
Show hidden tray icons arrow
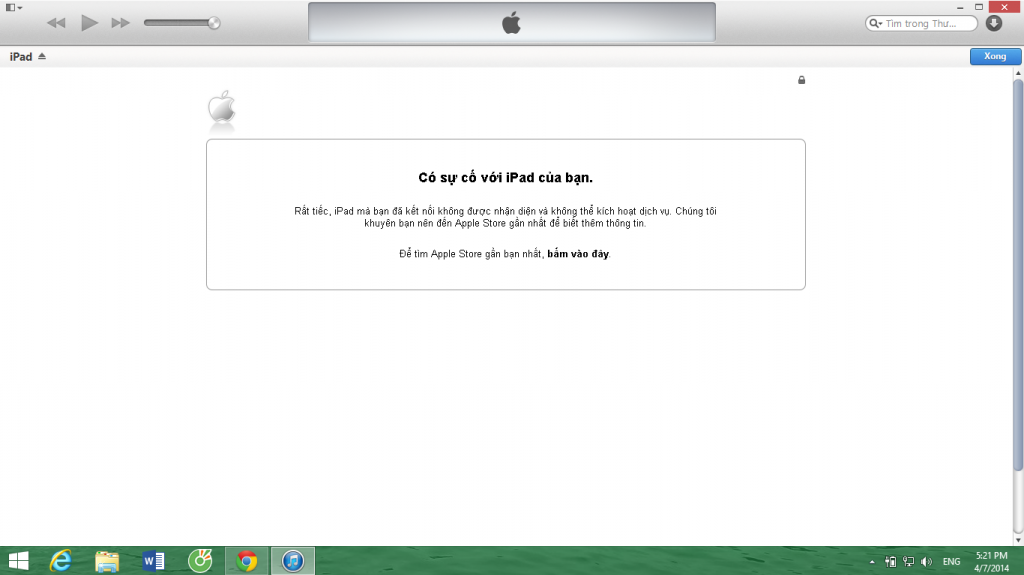pyautogui.click(x=872, y=562)
